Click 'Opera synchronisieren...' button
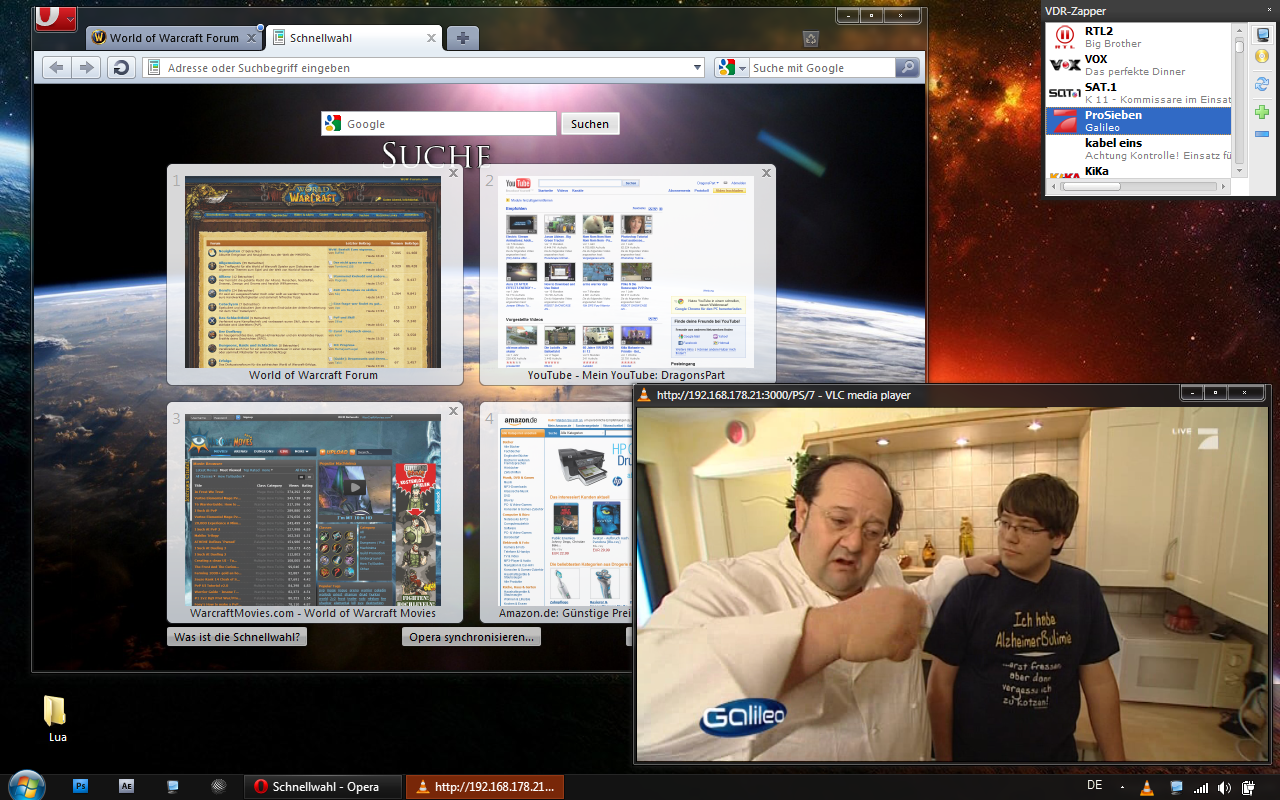The width and height of the screenshot is (1280, 800). pos(471,637)
